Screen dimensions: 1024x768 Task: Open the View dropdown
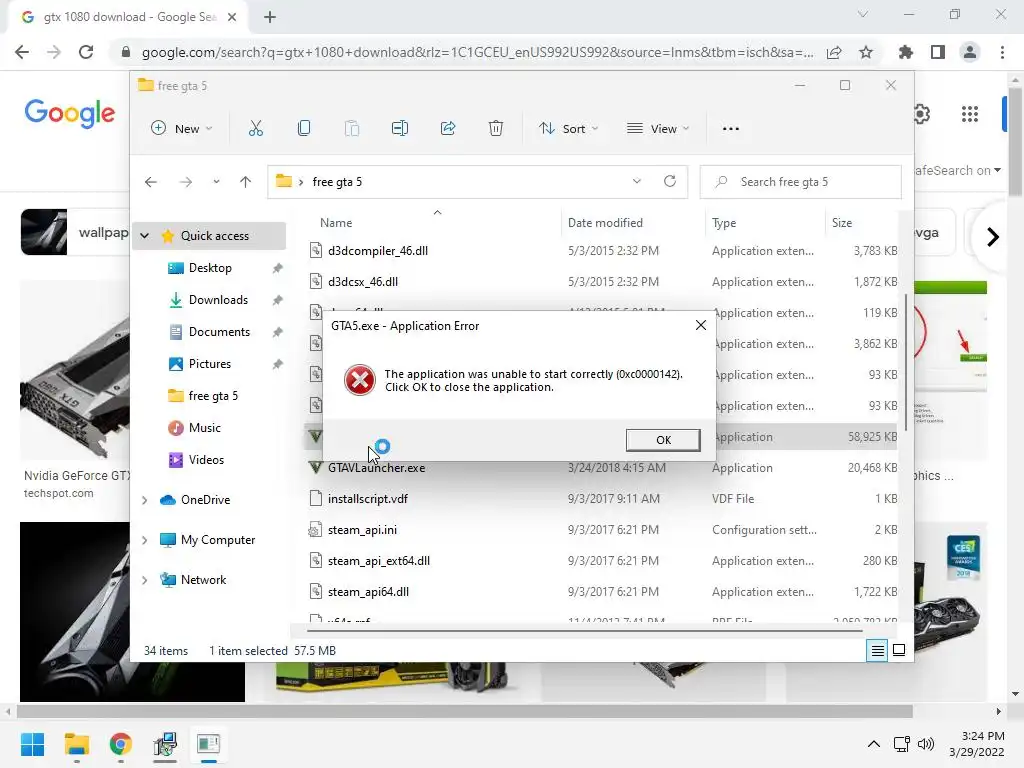point(658,129)
